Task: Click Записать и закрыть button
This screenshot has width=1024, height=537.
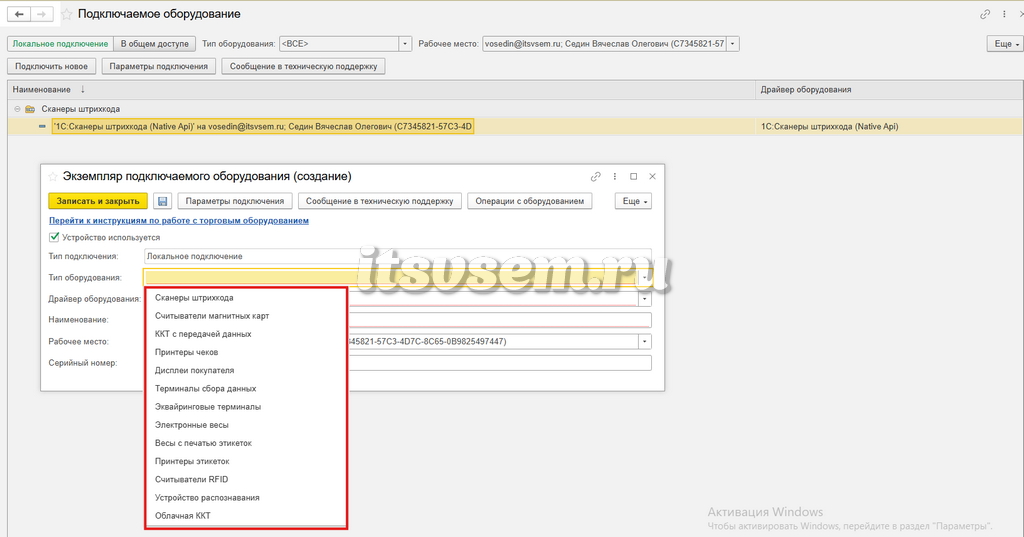Action: [98, 201]
